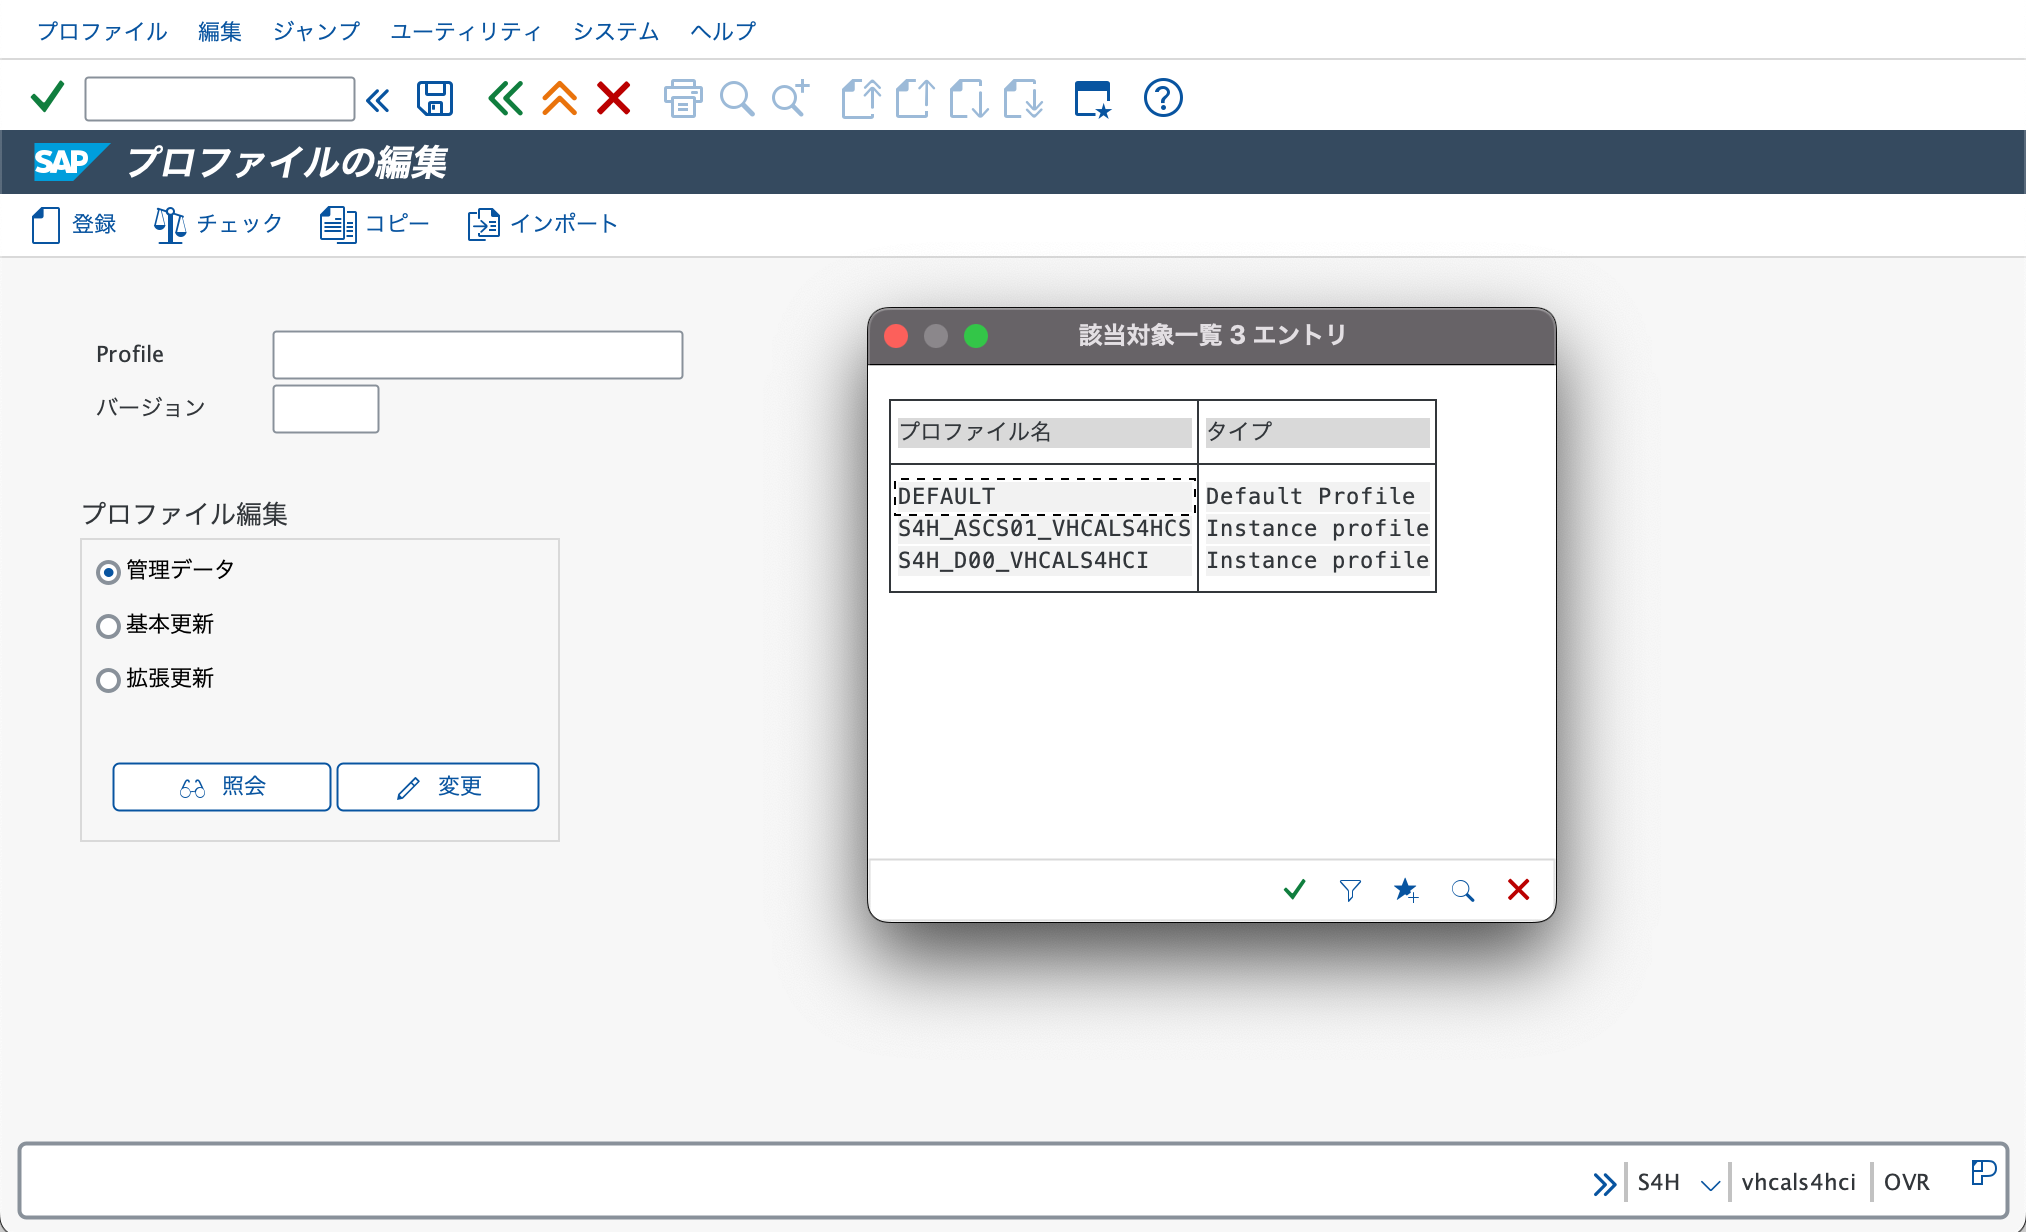This screenshot has width=2026, height=1232.
Task: Open help using the question mark icon
Action: pos(1161,98)
